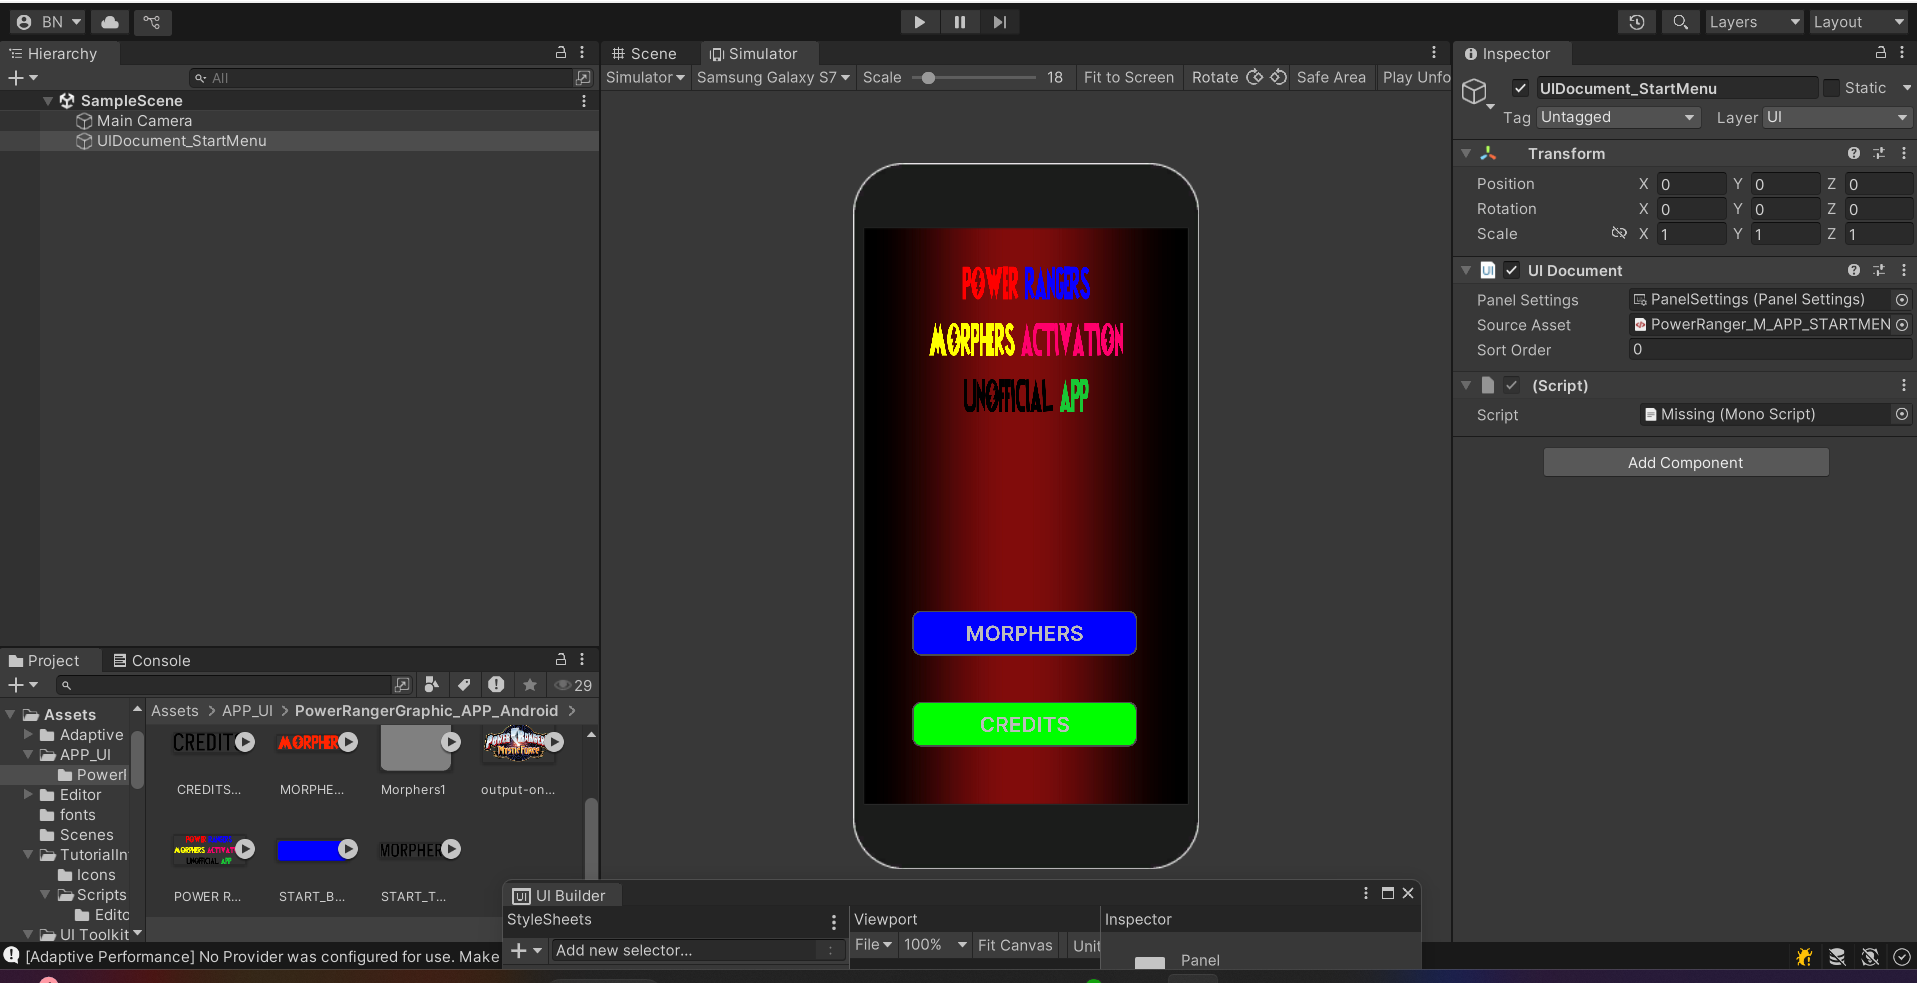Screen dimensions: 1917x983
Task: Open Panel Settings object picker icon
Action: click(1902, 300)
